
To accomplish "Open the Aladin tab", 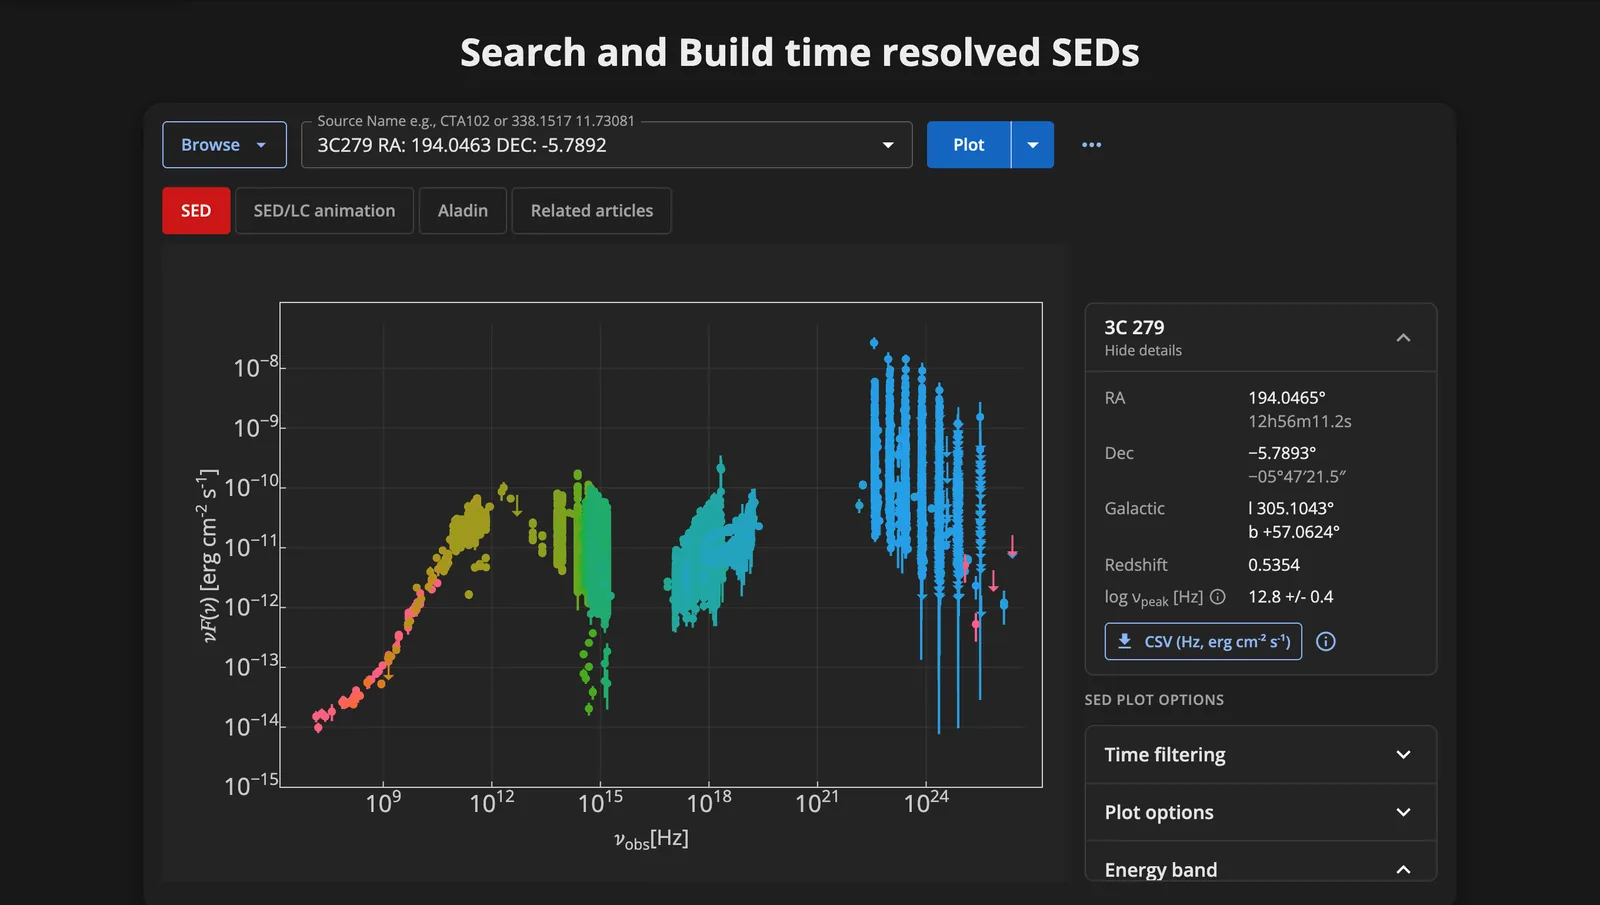I will point(463,211).
